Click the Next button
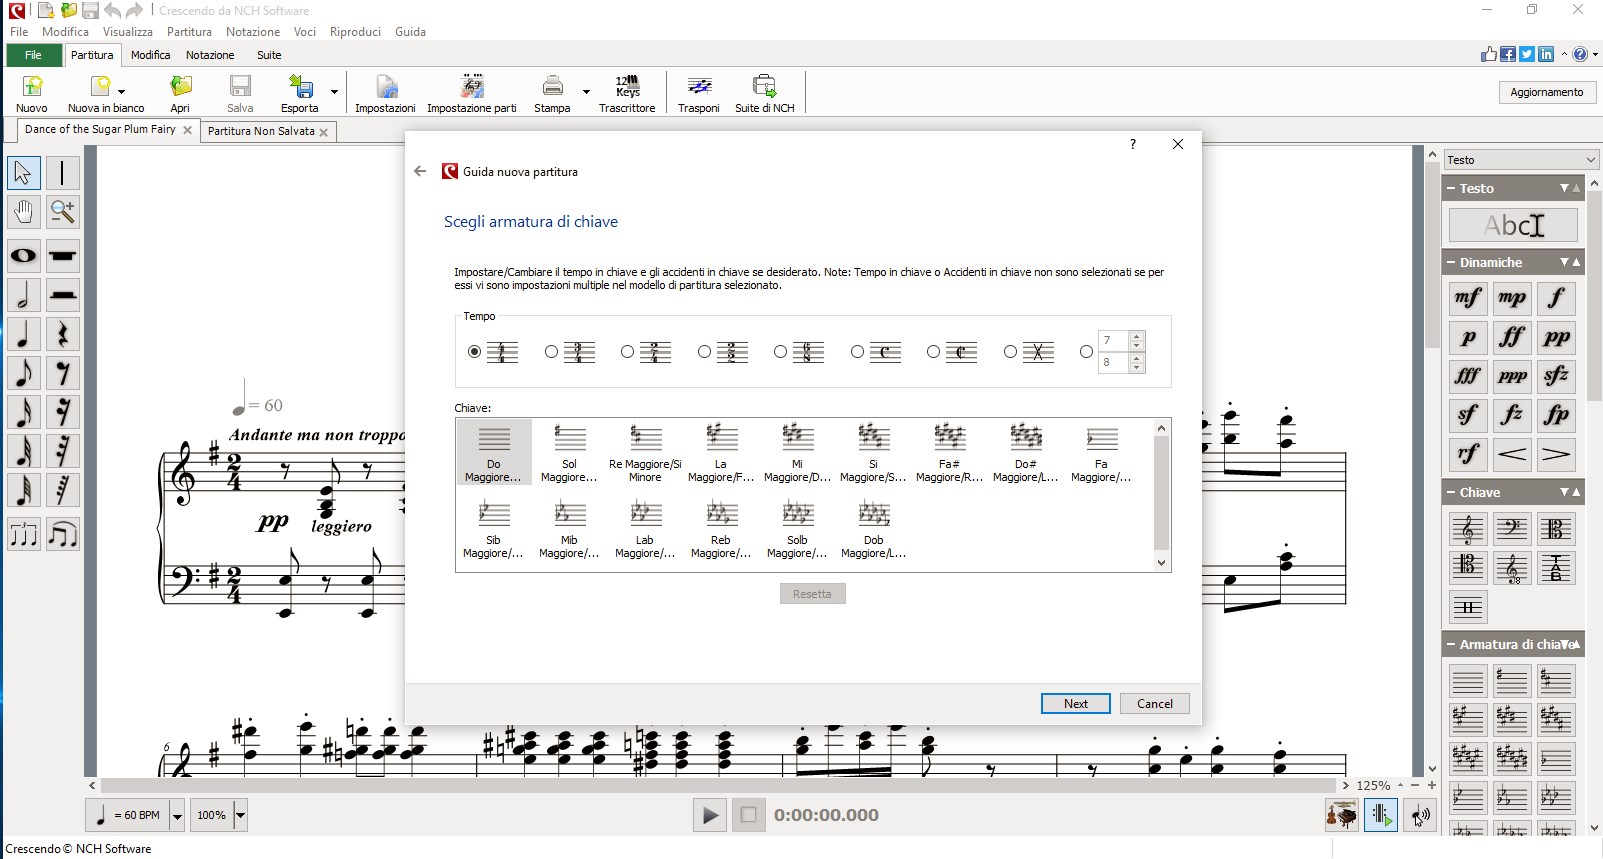1603x859 pixels. tap(1076, 704)
